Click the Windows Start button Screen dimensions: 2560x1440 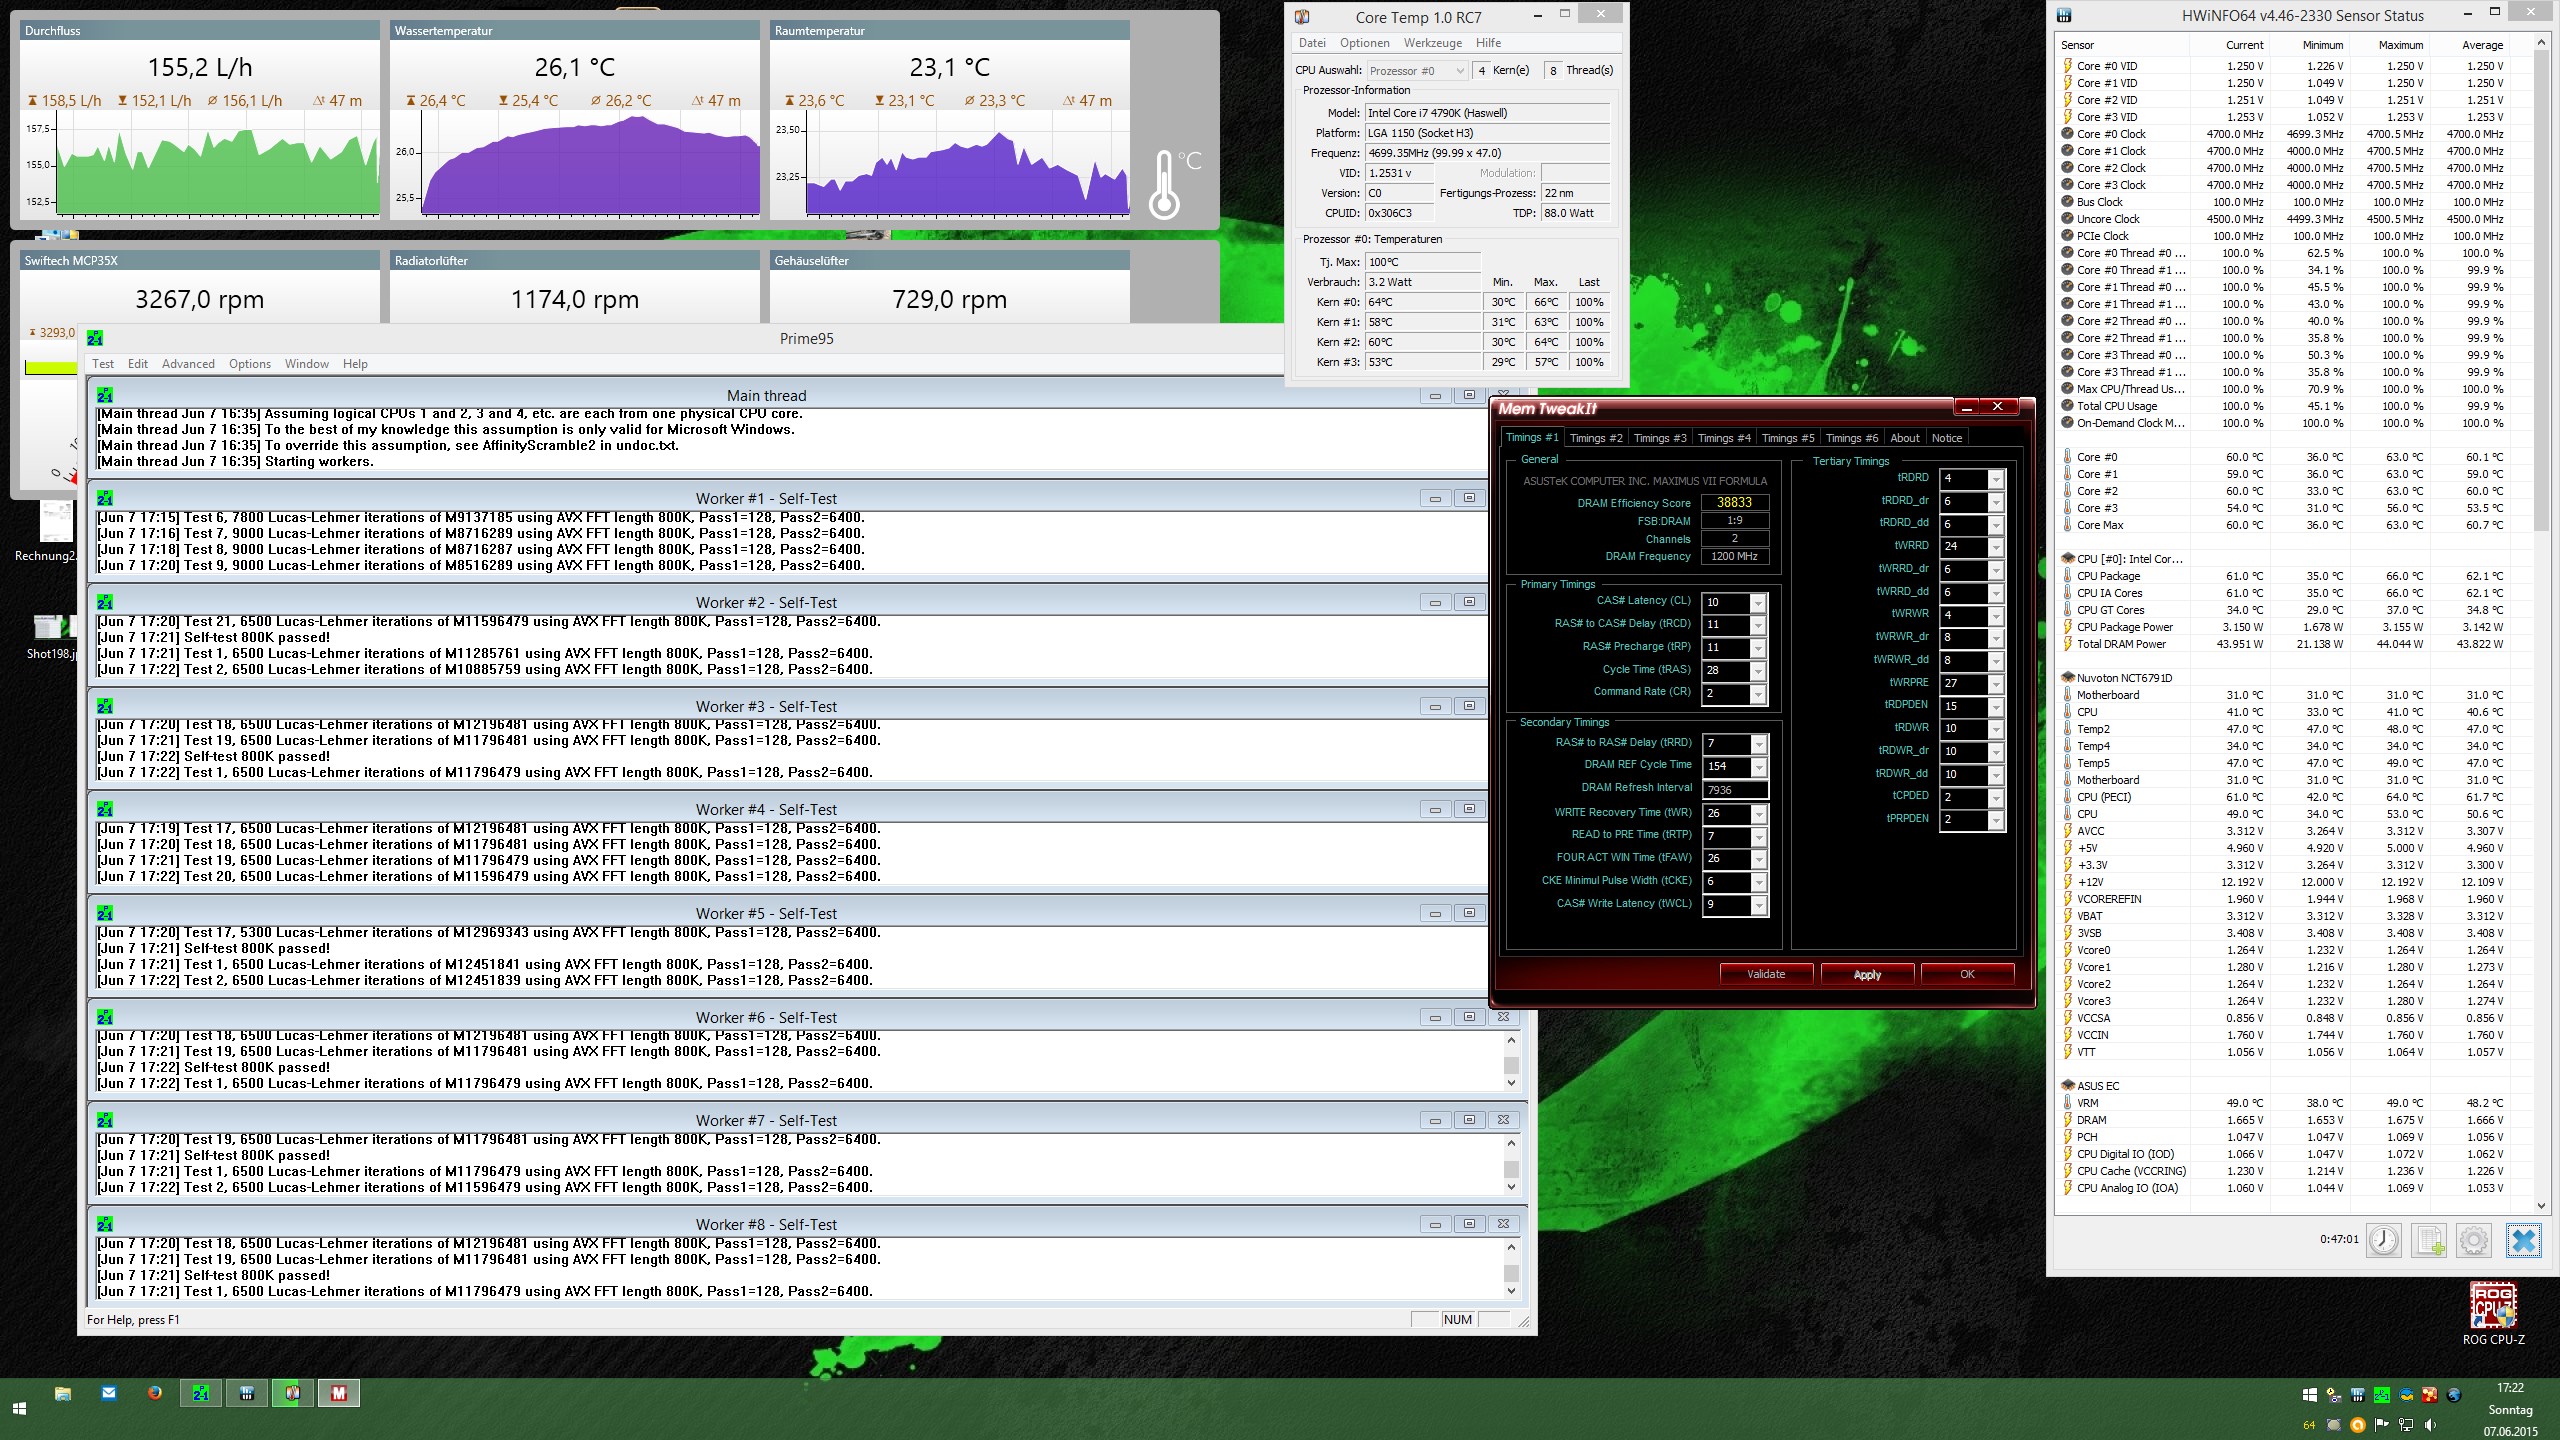tap(19, 1408)
